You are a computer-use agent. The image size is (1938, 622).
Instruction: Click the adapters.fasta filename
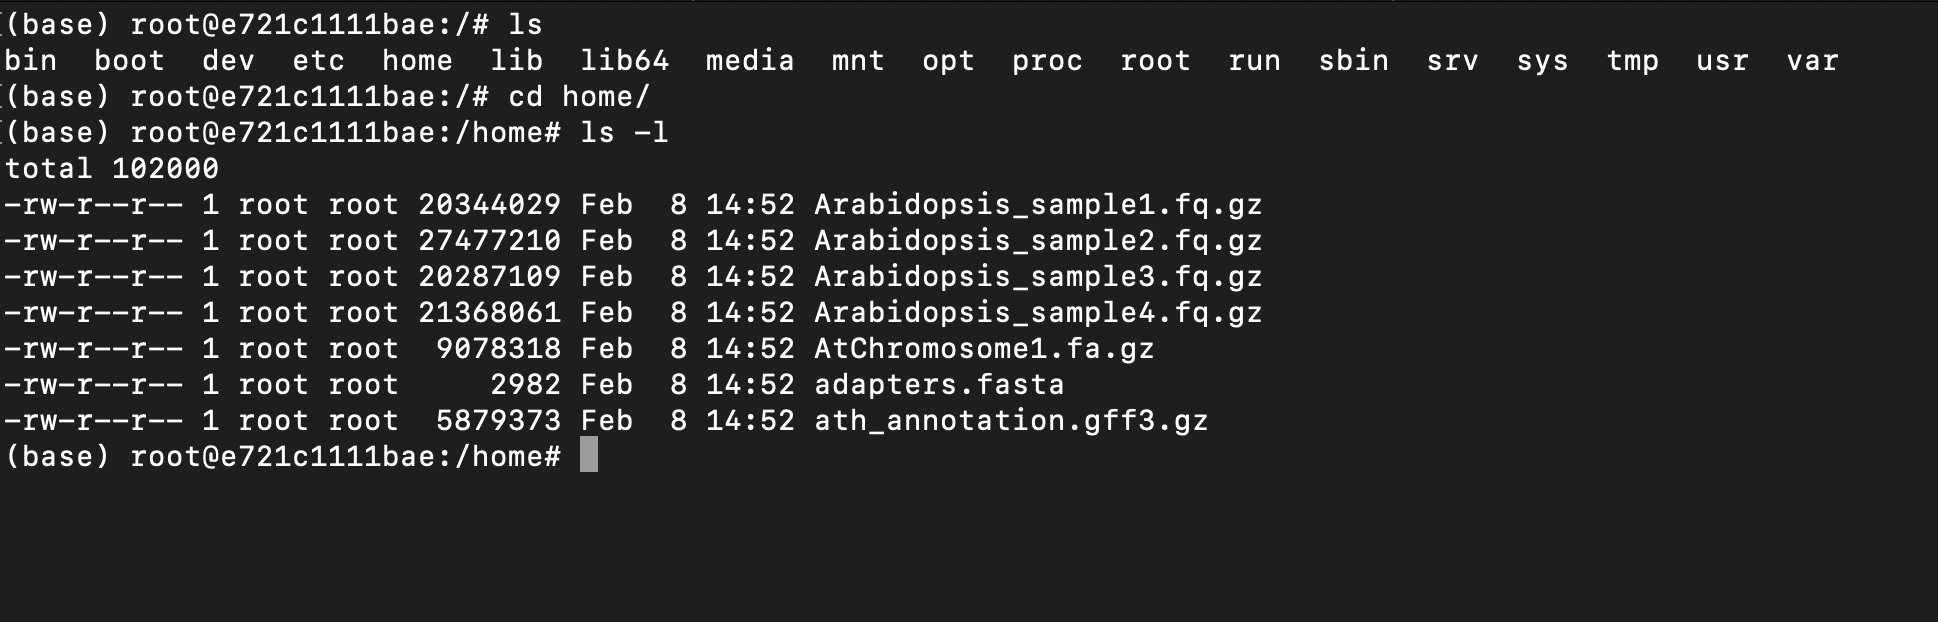point(939,385)
